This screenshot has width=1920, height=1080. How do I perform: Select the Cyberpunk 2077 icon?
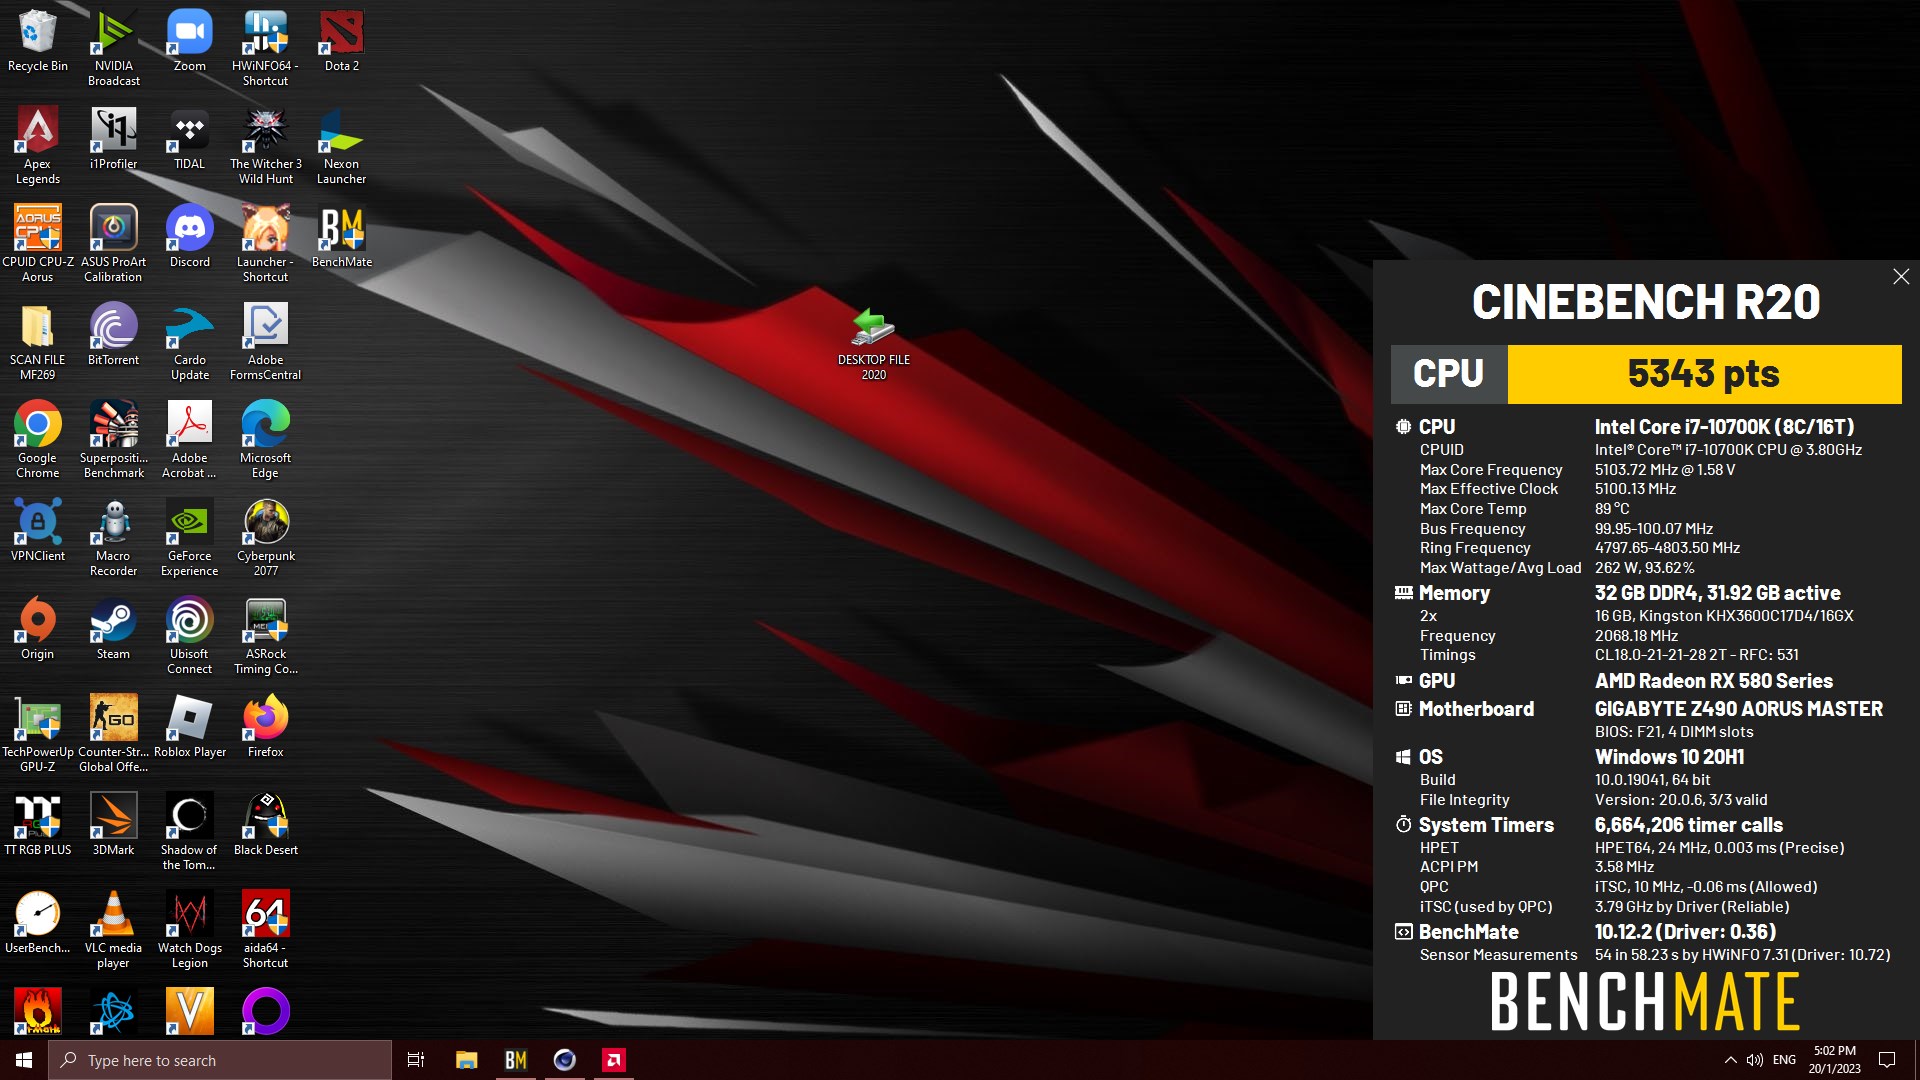265,539
